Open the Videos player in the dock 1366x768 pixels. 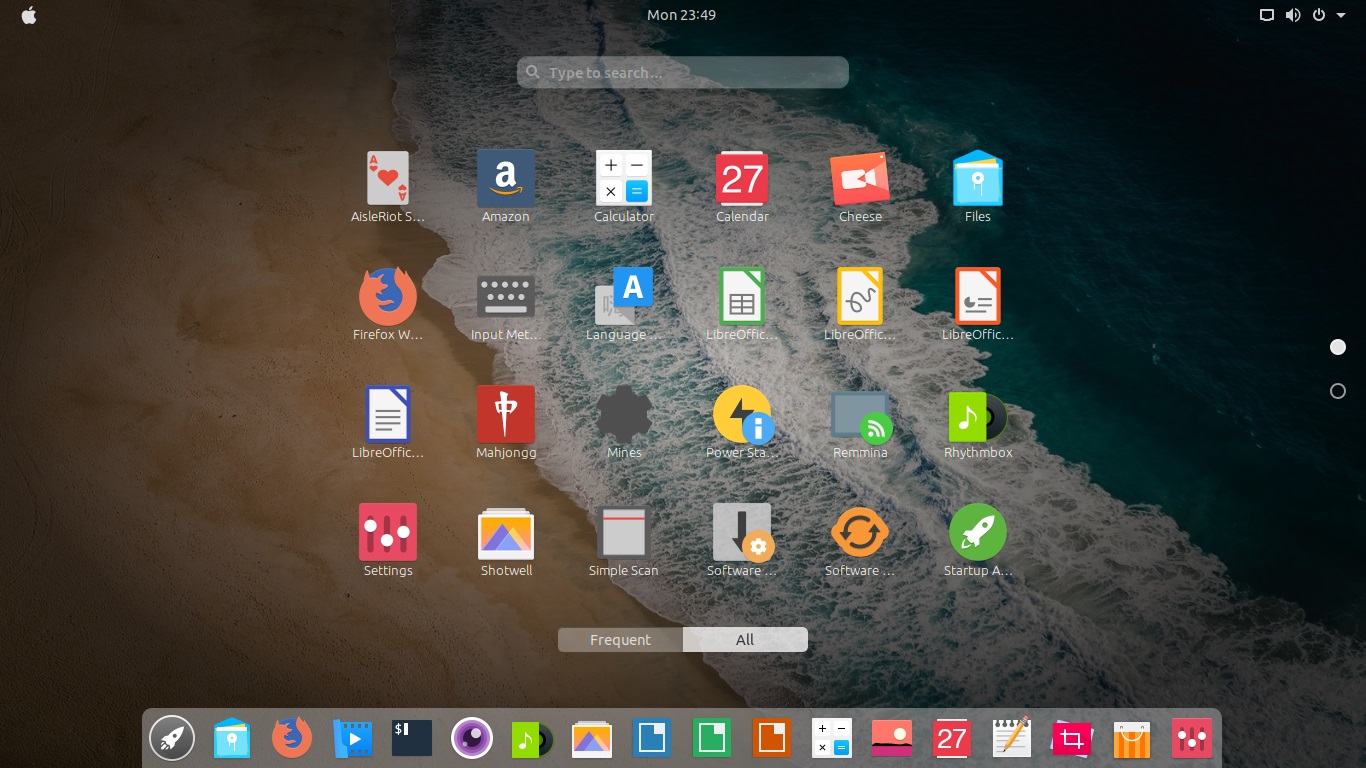[352, 739]
